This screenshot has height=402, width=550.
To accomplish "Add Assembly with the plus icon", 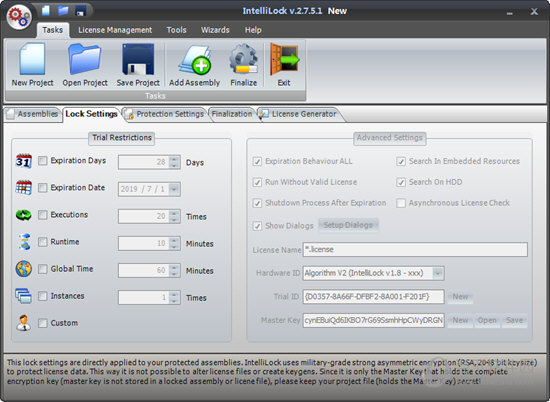I will coord(194,65).
